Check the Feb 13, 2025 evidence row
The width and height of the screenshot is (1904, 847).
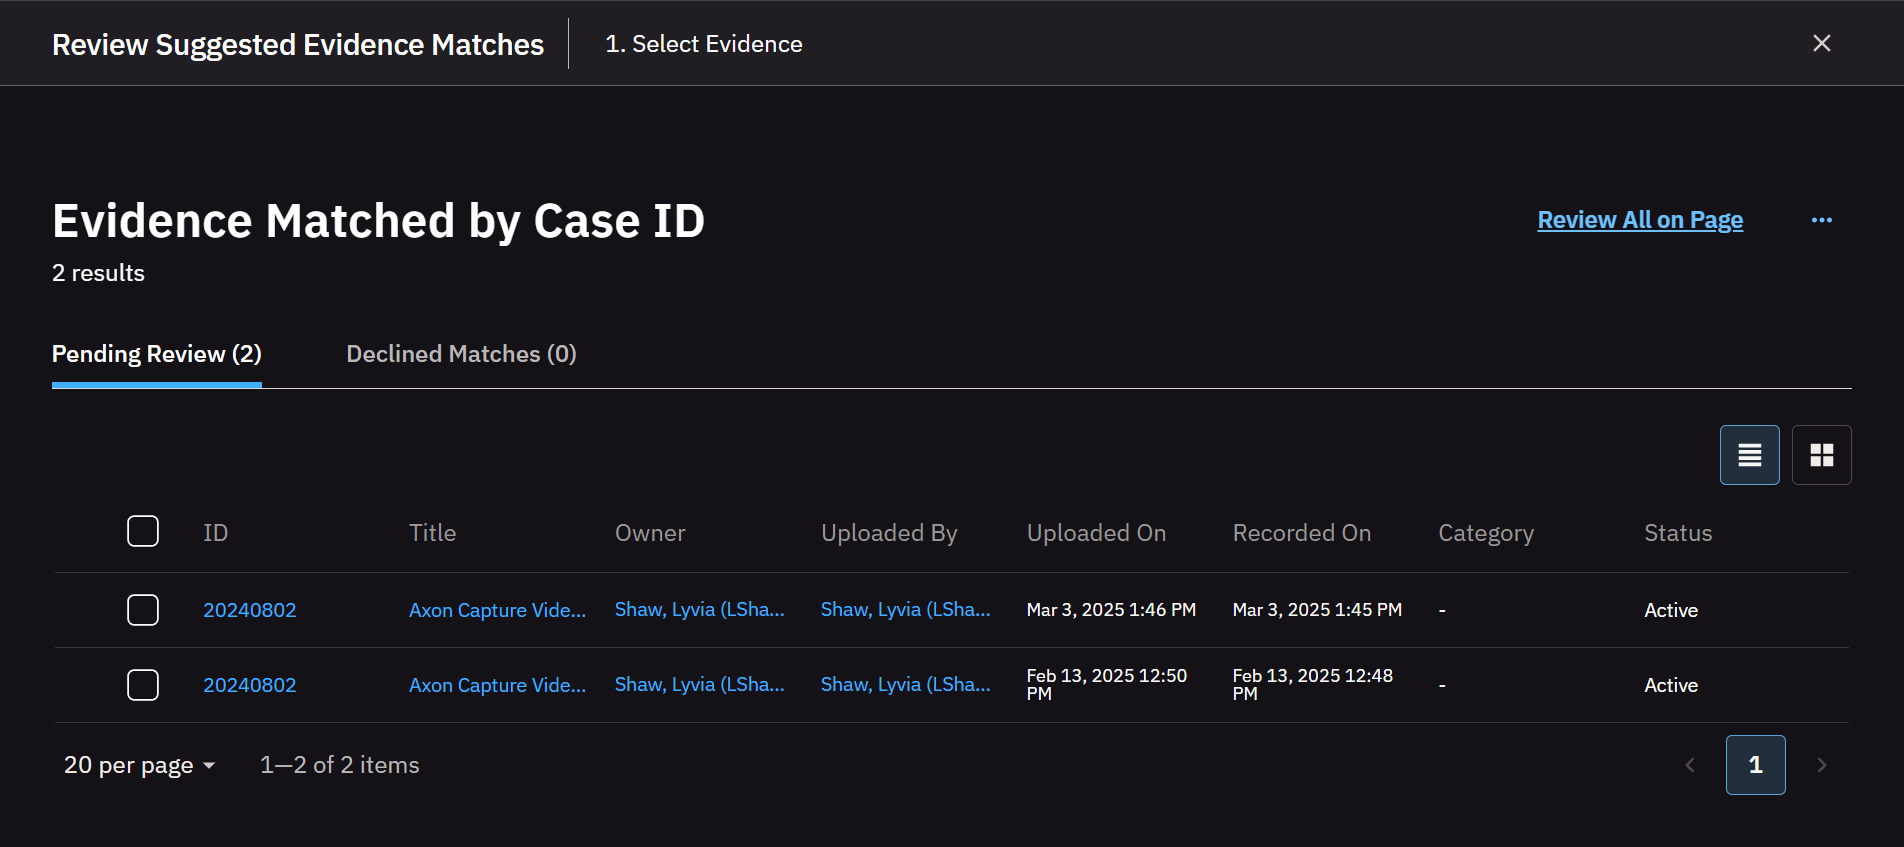143,685
